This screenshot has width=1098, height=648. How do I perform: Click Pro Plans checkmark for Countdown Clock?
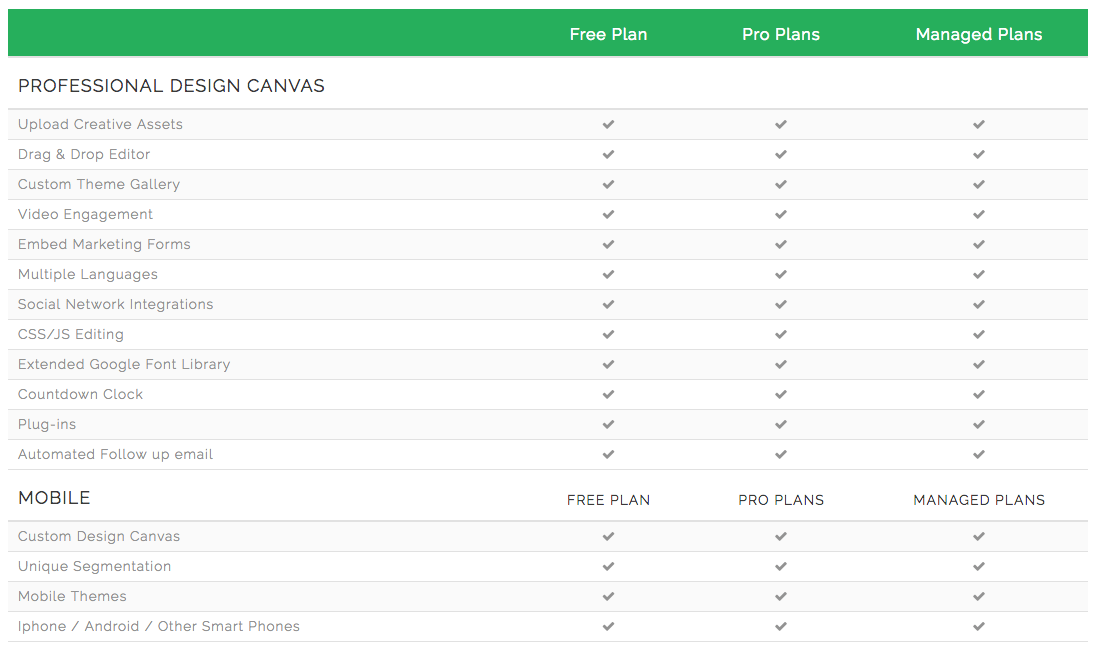pyautogui.click(x=781, y=395)
